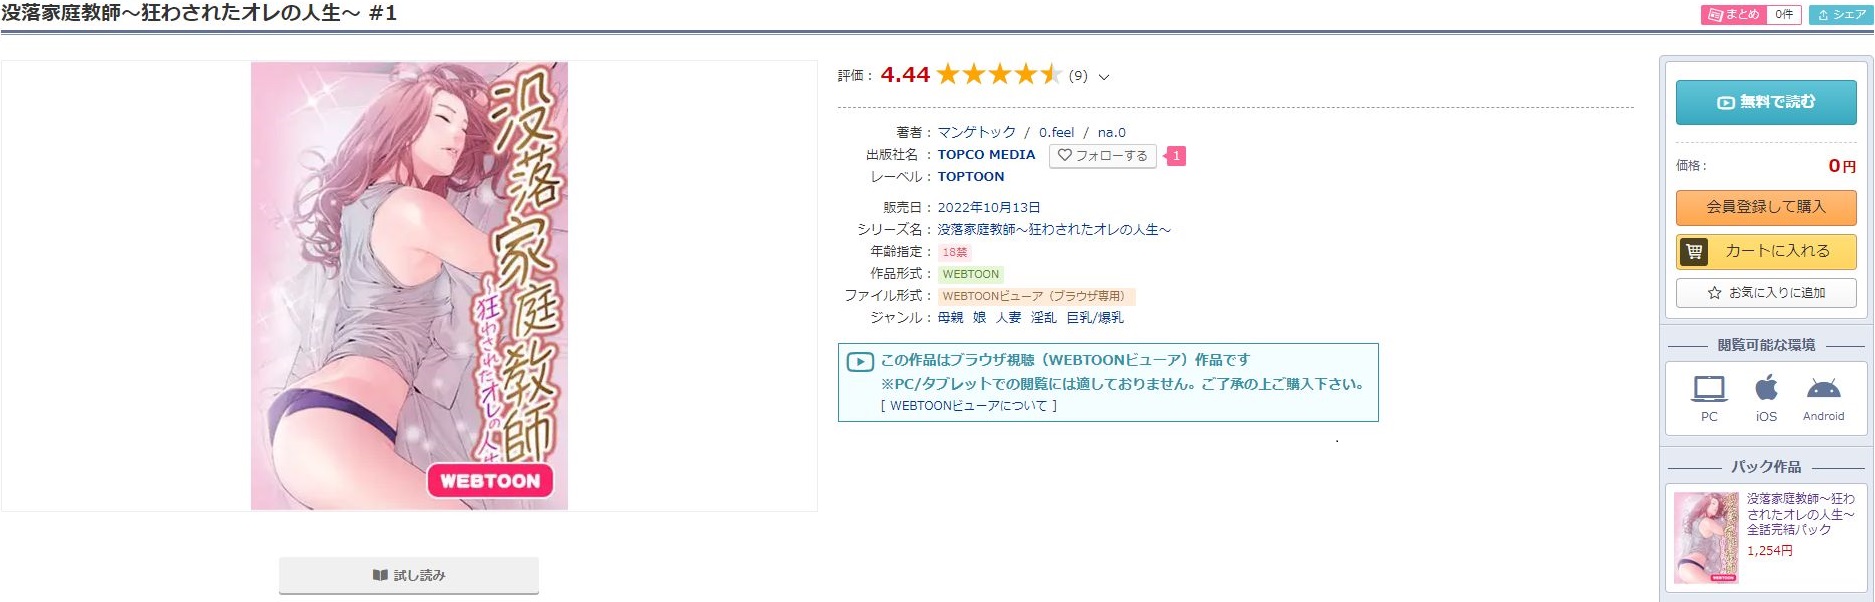
Task: Click the まとめ button at top
Action: click(x=1734, y=15)
